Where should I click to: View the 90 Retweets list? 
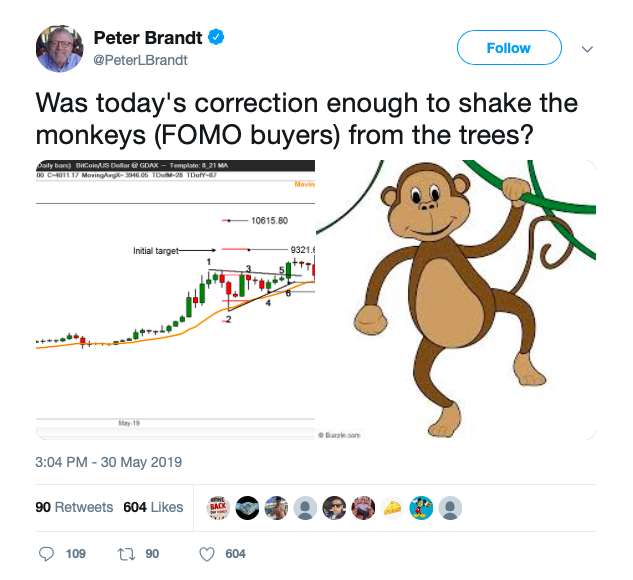point(74,507)
